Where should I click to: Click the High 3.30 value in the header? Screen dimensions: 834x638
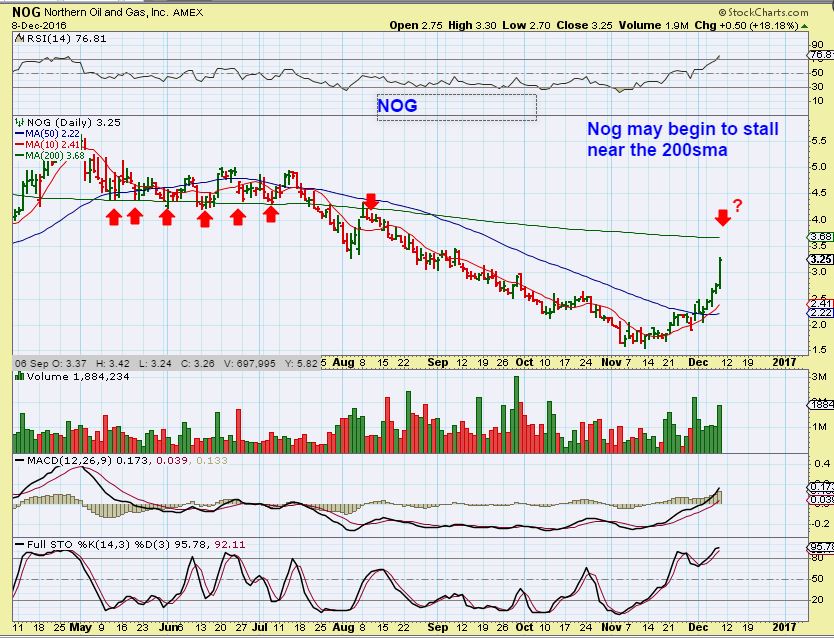472,26
